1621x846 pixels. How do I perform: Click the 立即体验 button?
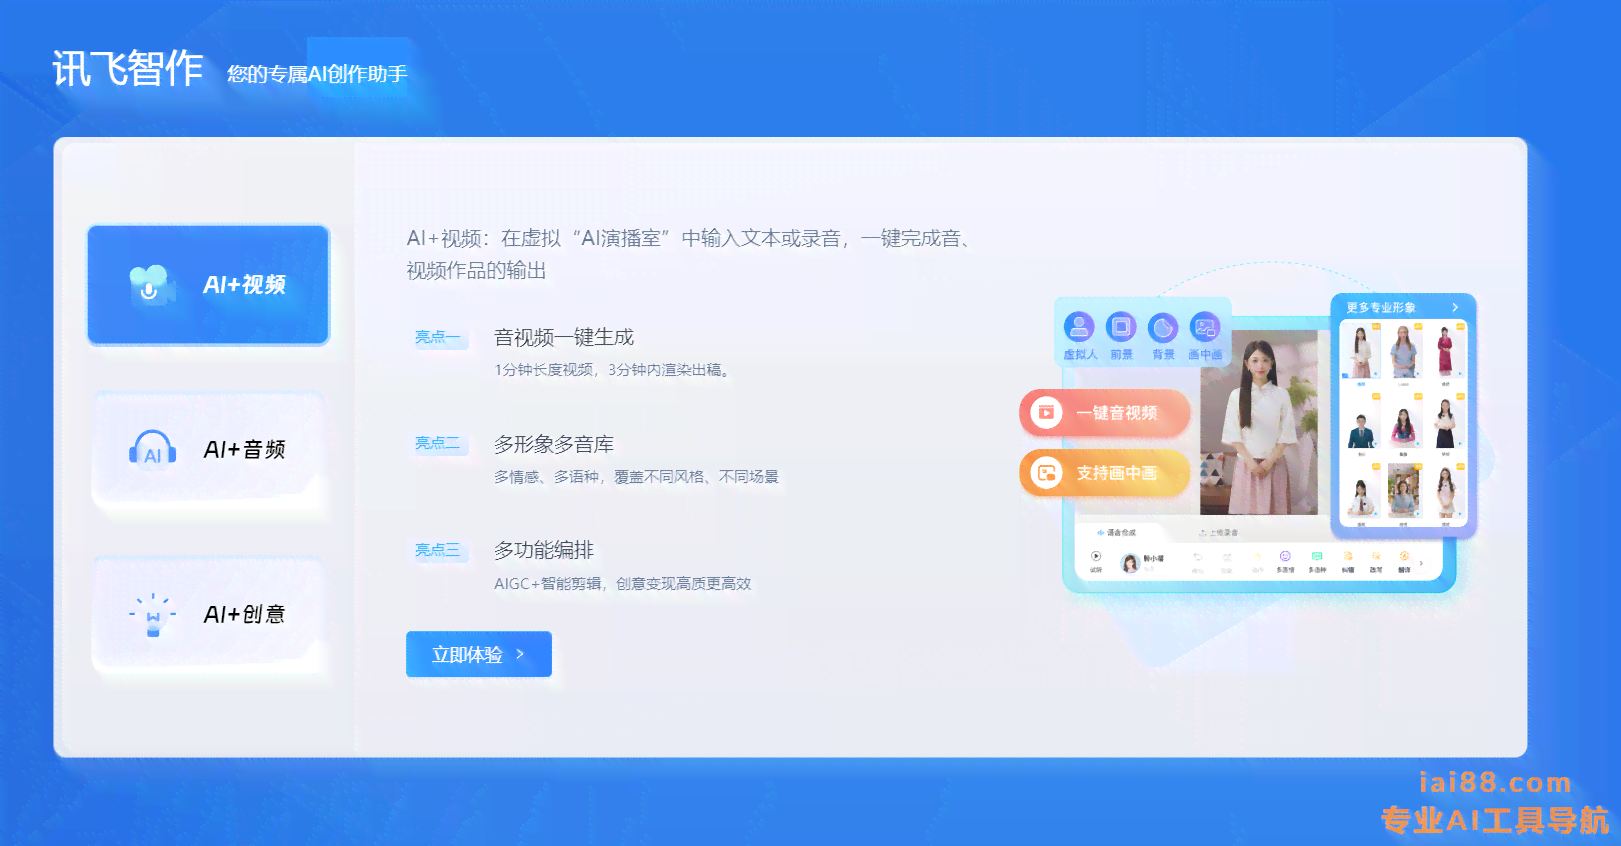pos(479,654)
